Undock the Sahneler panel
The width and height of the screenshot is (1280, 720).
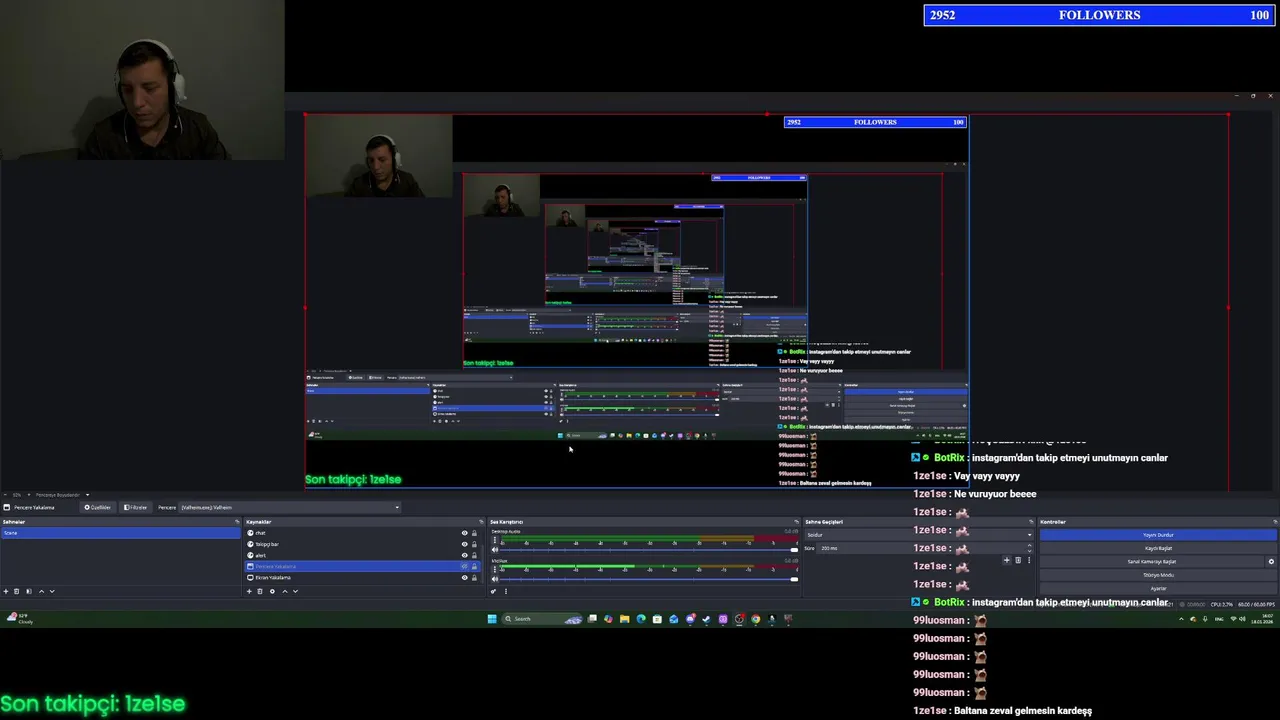pyautogui.click(x=237, y=522)
